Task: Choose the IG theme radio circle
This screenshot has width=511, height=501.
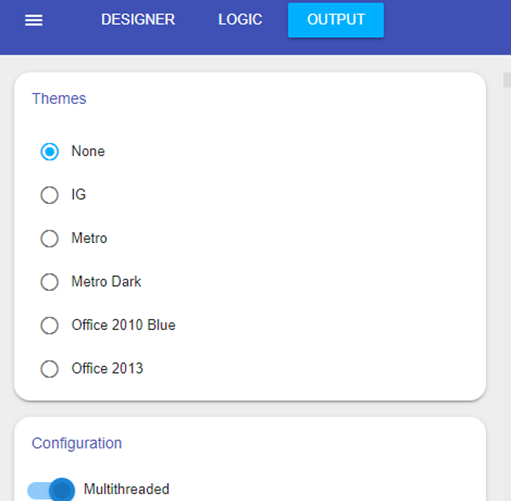Action: pyautogui.click(x=50, y=195)
